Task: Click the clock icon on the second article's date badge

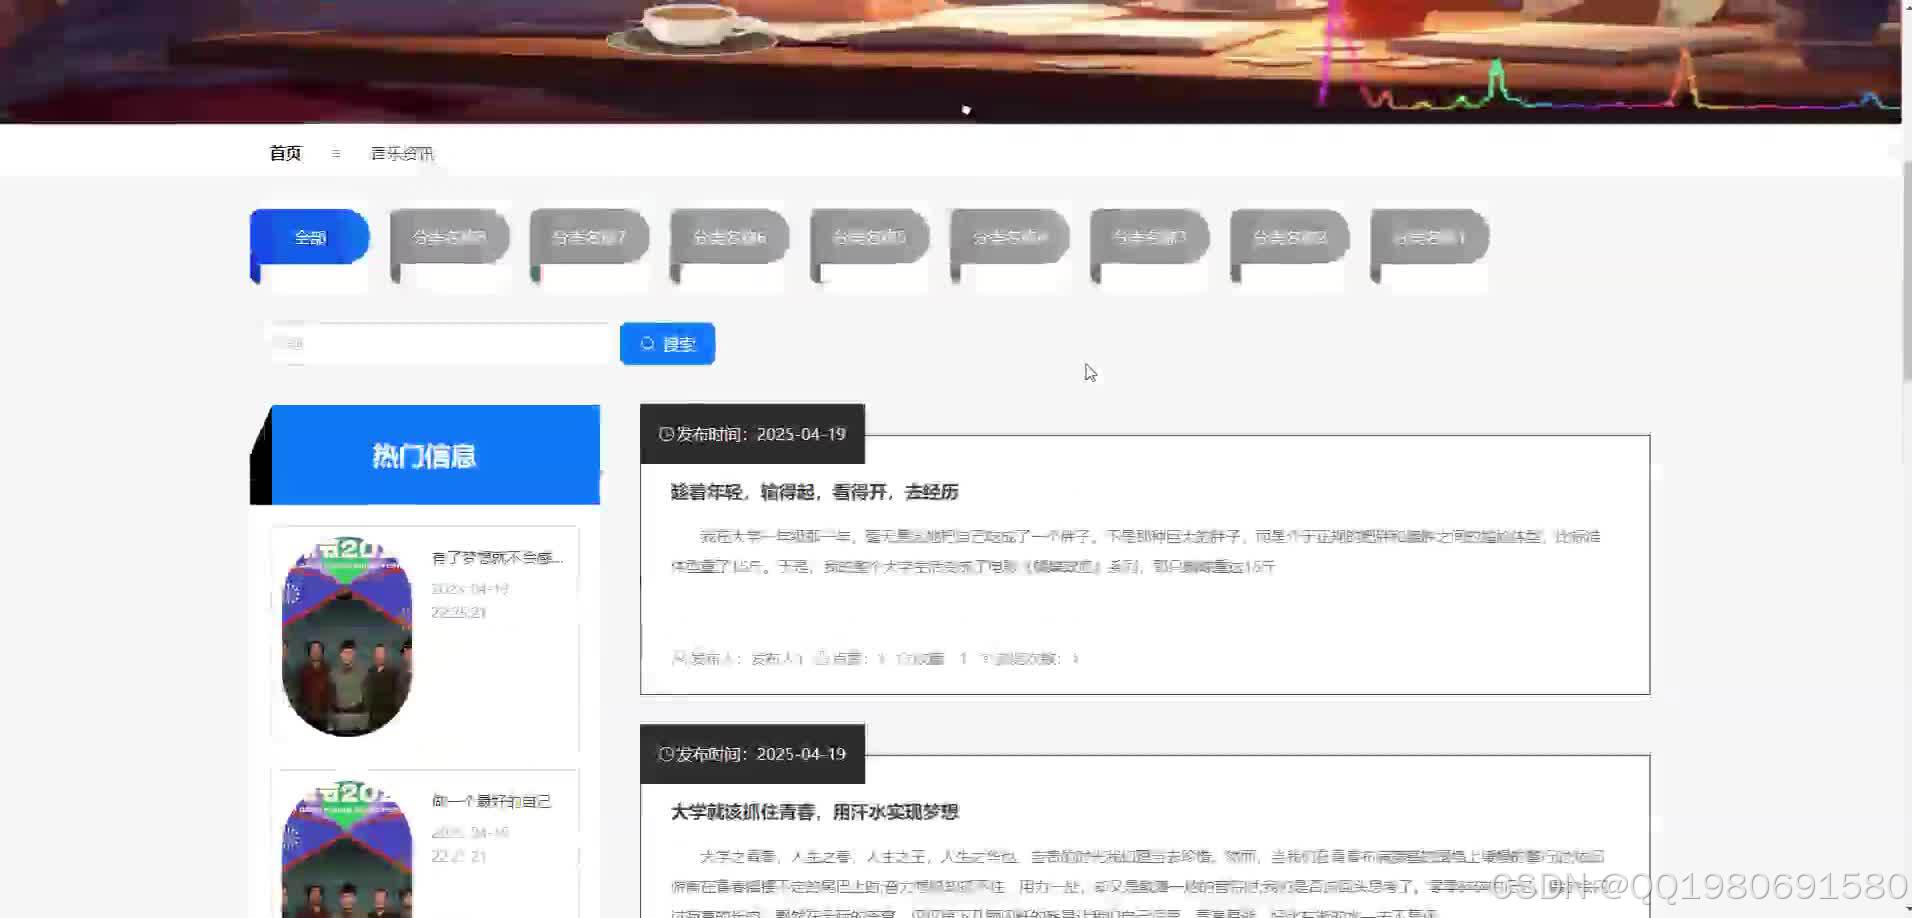Action: click(x=665, y=754)
